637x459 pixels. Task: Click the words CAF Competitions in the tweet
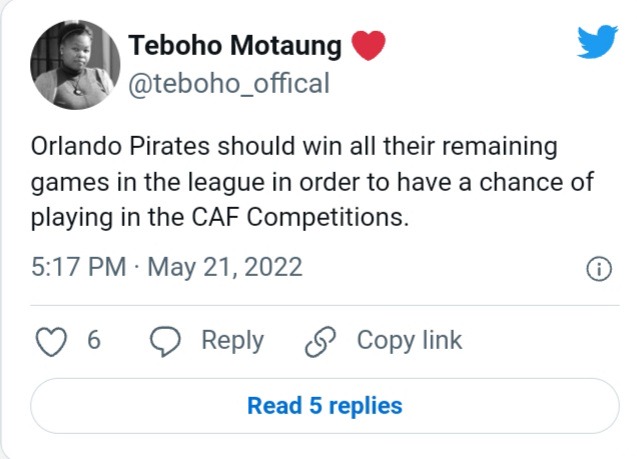coord(299,217)
